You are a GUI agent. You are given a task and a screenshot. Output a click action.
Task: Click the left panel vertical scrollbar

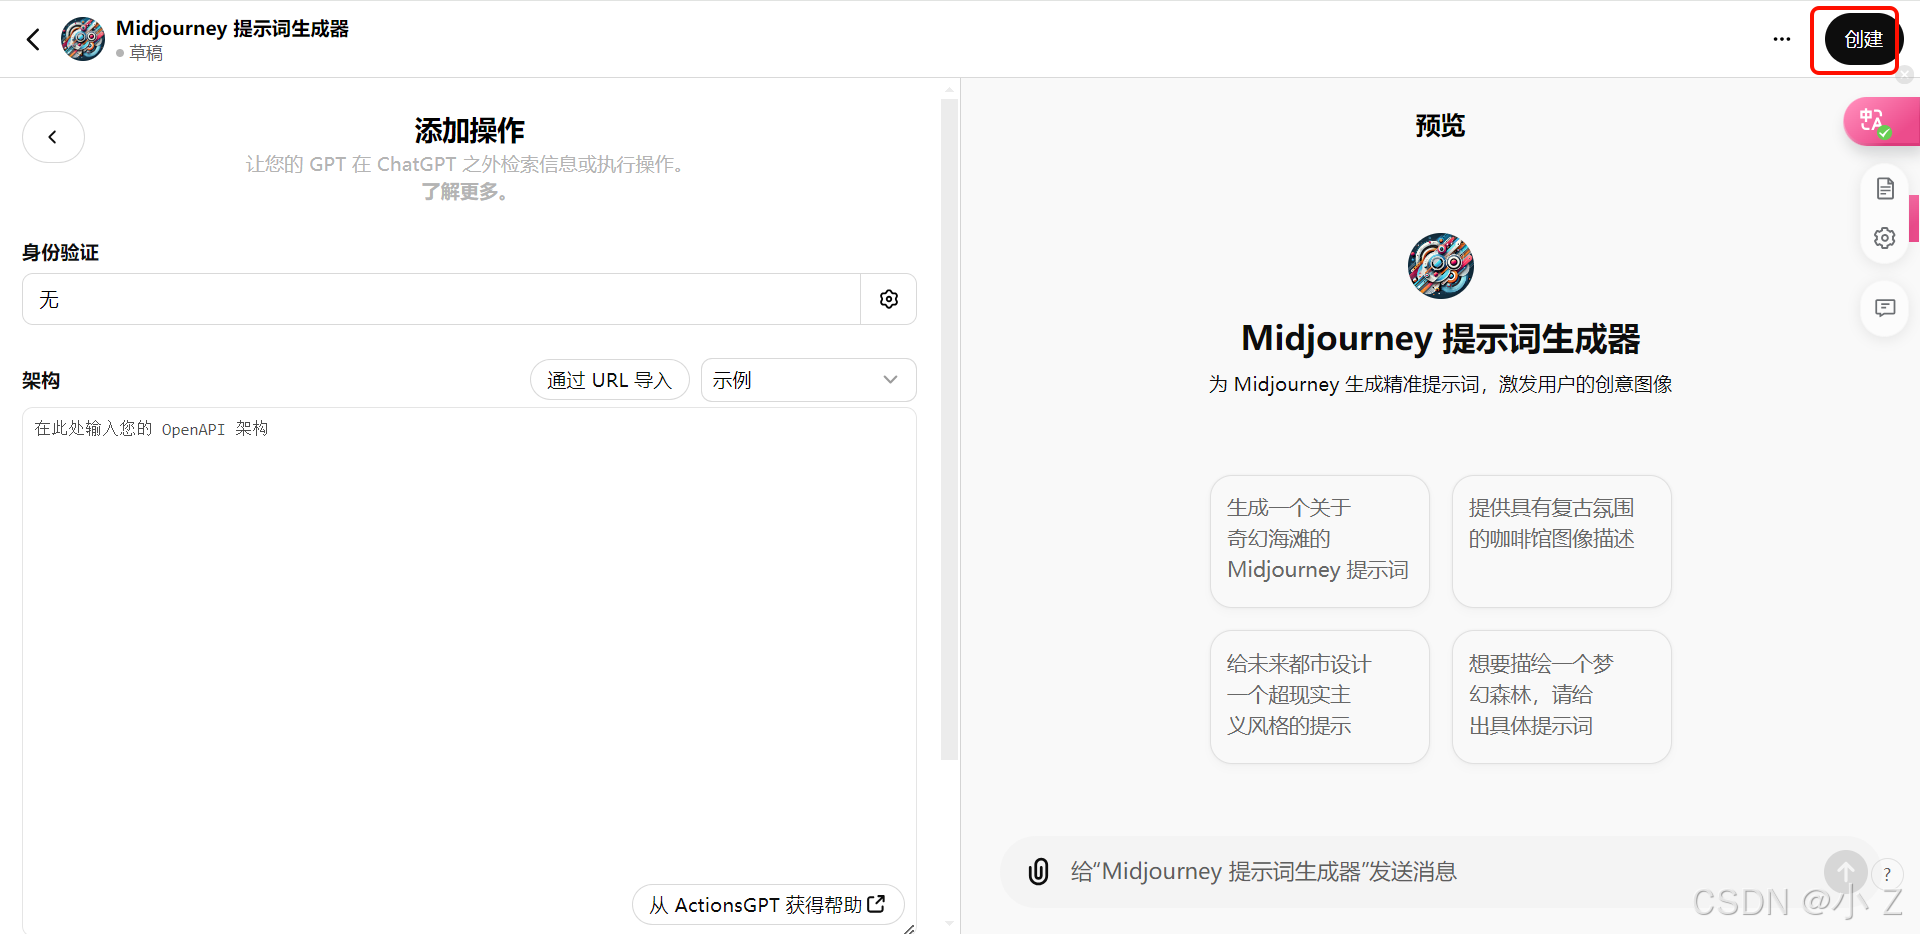[949, 428]
